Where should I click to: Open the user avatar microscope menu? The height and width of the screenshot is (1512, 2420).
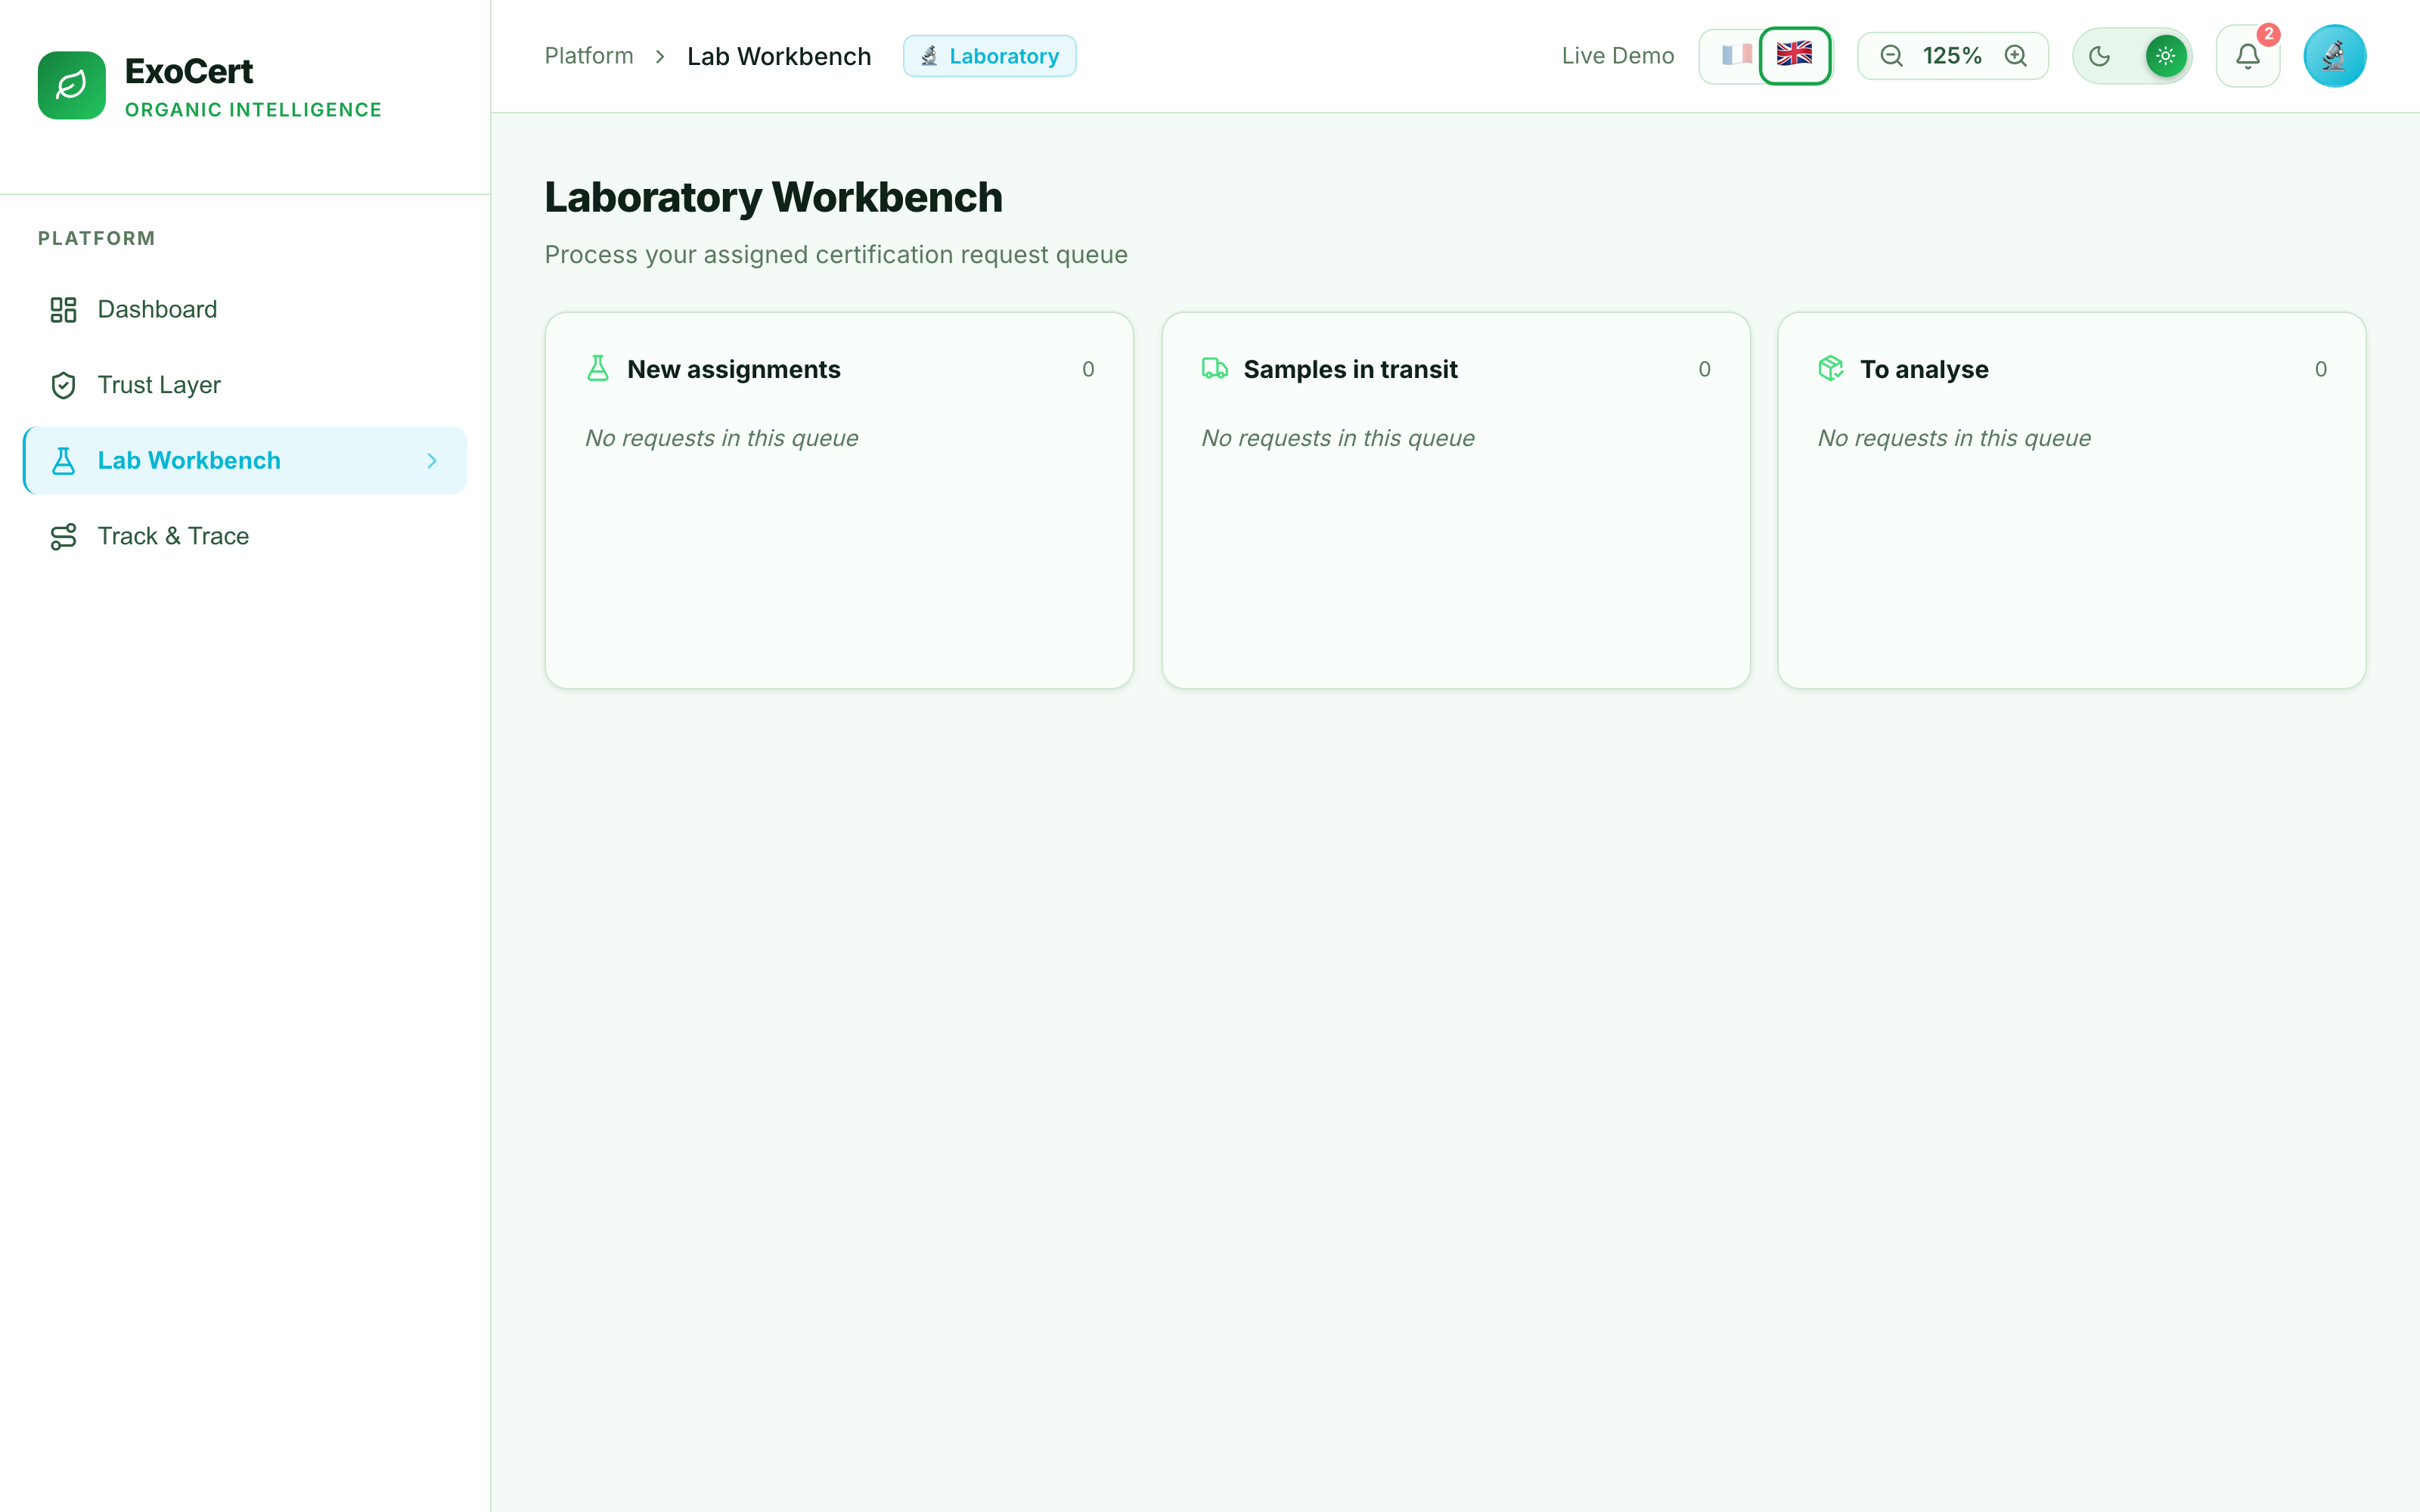pos(2334,56)
